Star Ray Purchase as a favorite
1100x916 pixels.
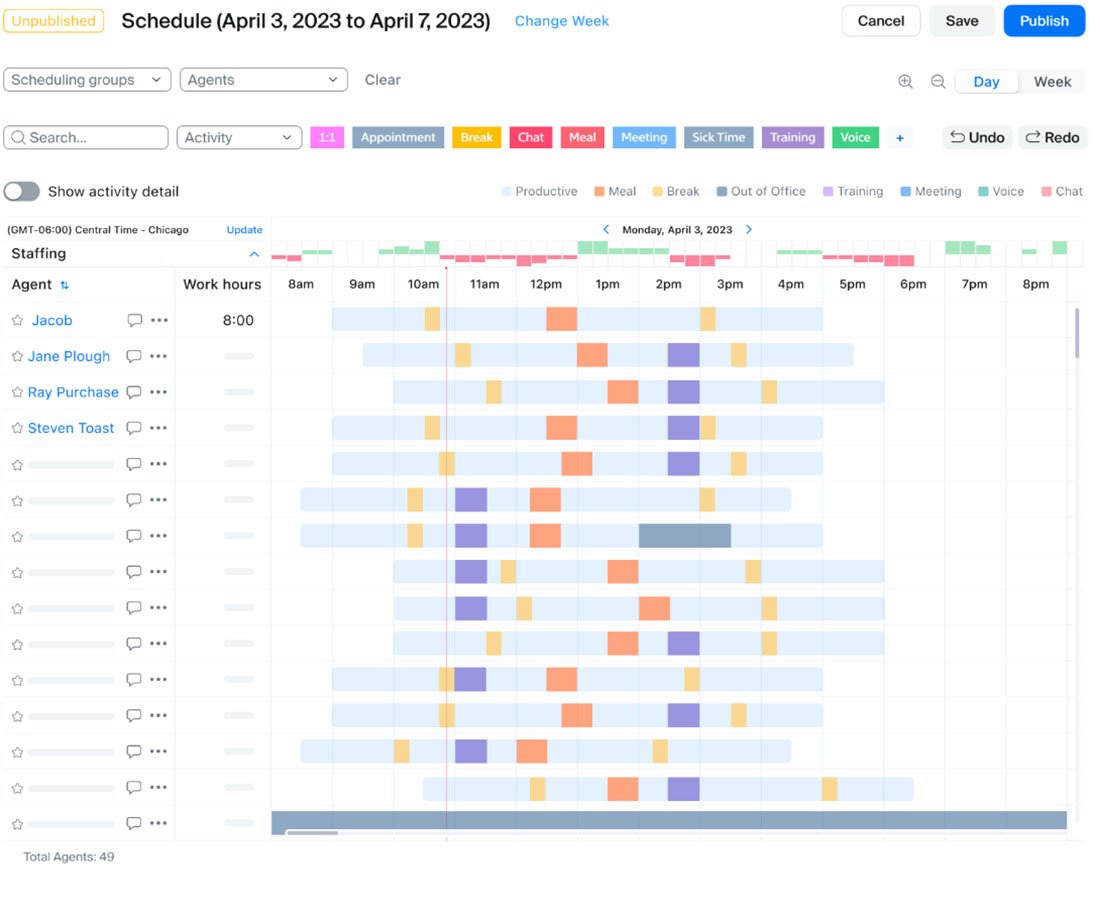click(19, 392)
